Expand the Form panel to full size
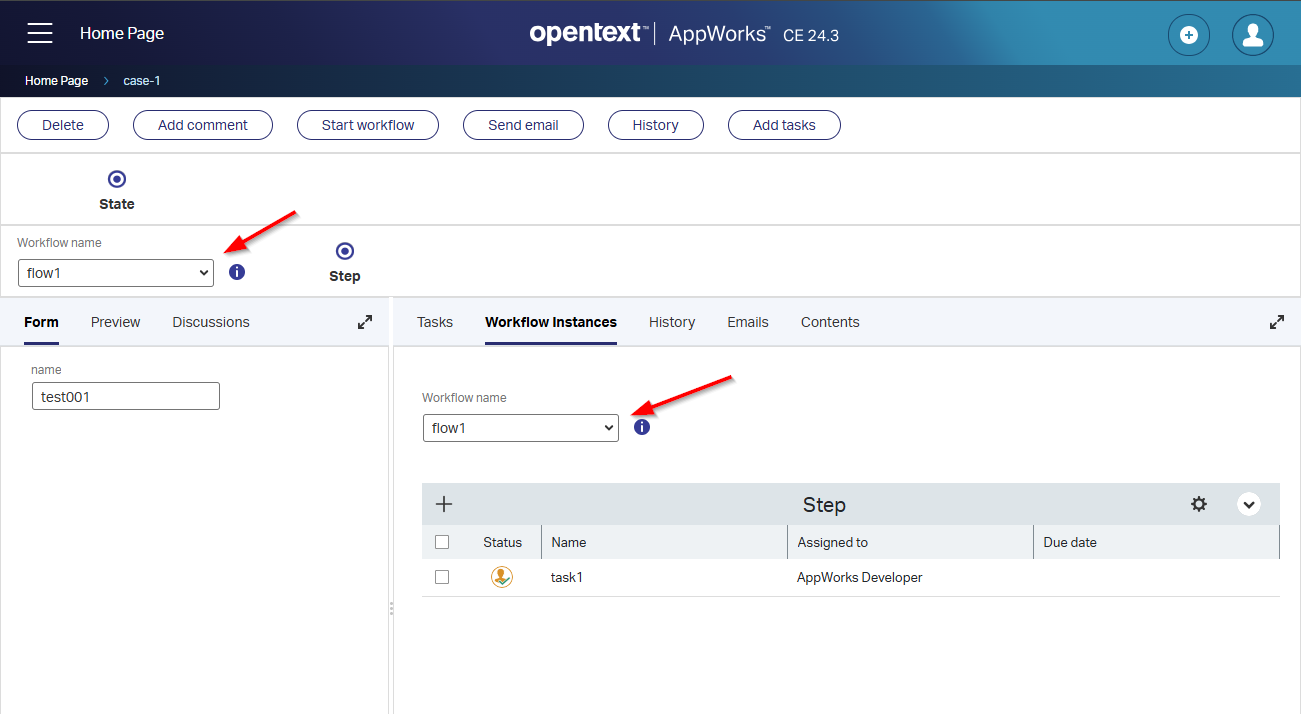Screen dimensions: 1301x714 coord(365,322)
